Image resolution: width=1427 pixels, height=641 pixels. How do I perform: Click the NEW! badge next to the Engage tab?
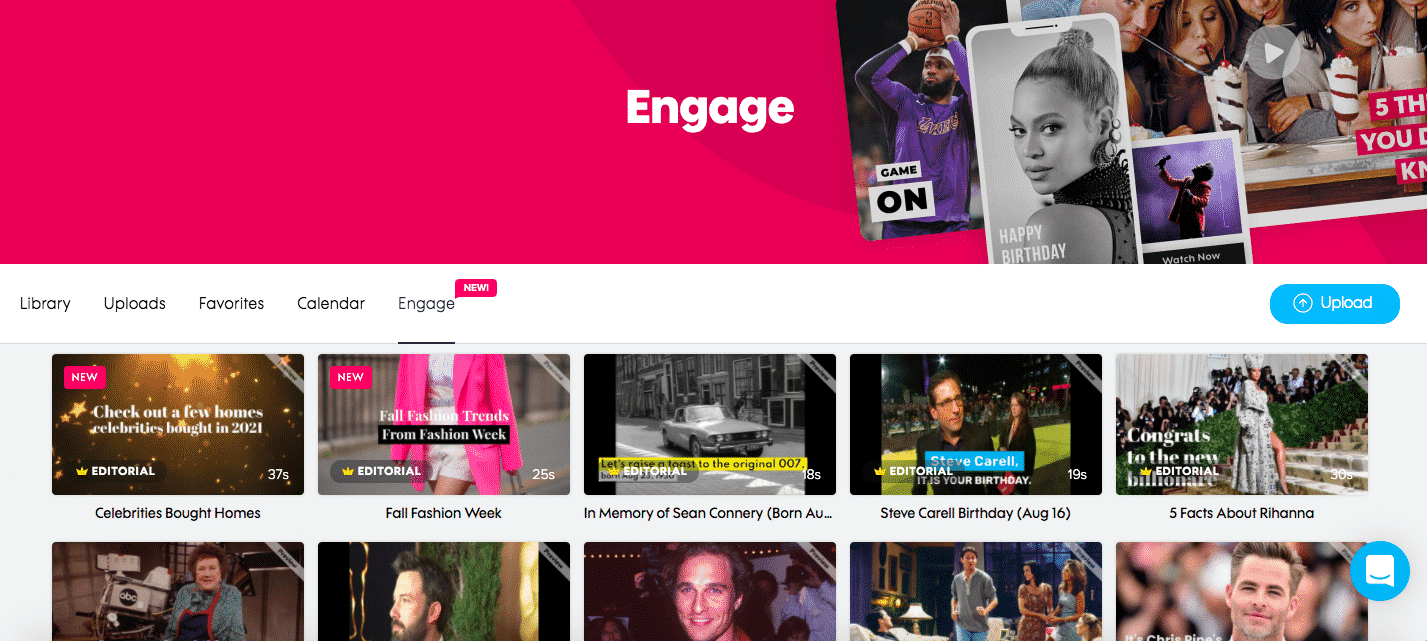pos(476,288)
